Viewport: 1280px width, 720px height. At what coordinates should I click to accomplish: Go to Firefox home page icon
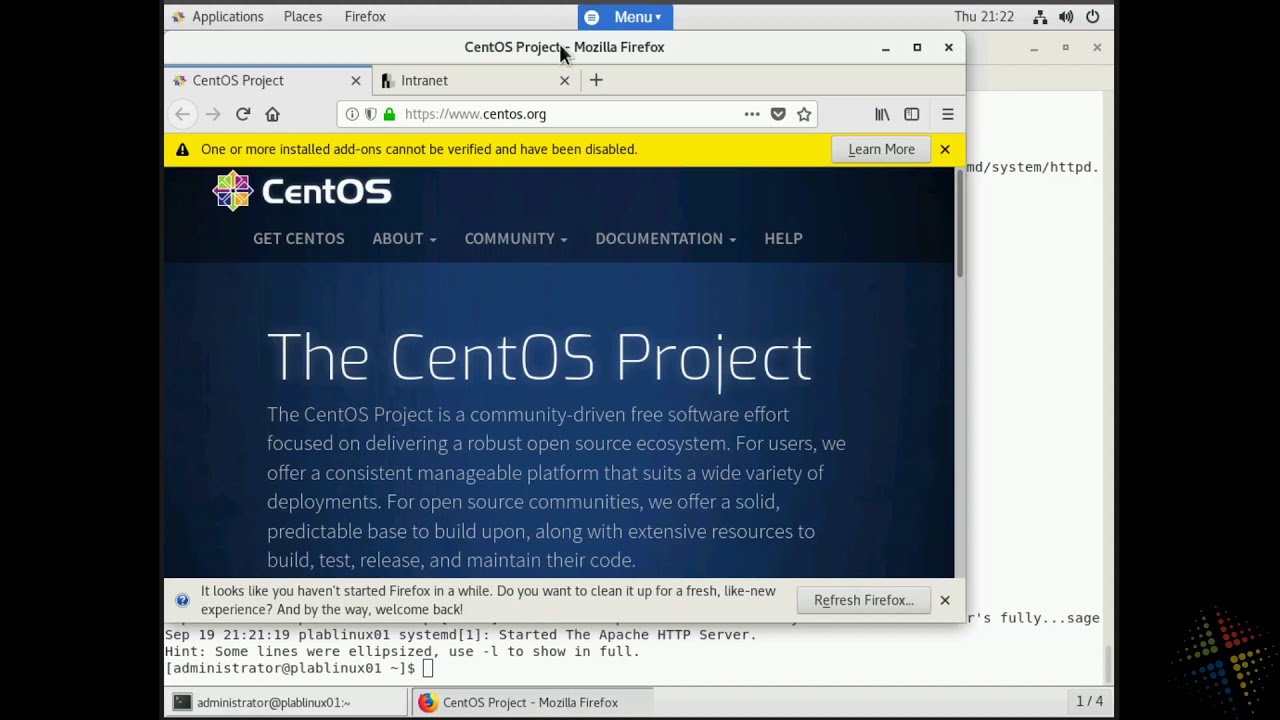[272, 114]
